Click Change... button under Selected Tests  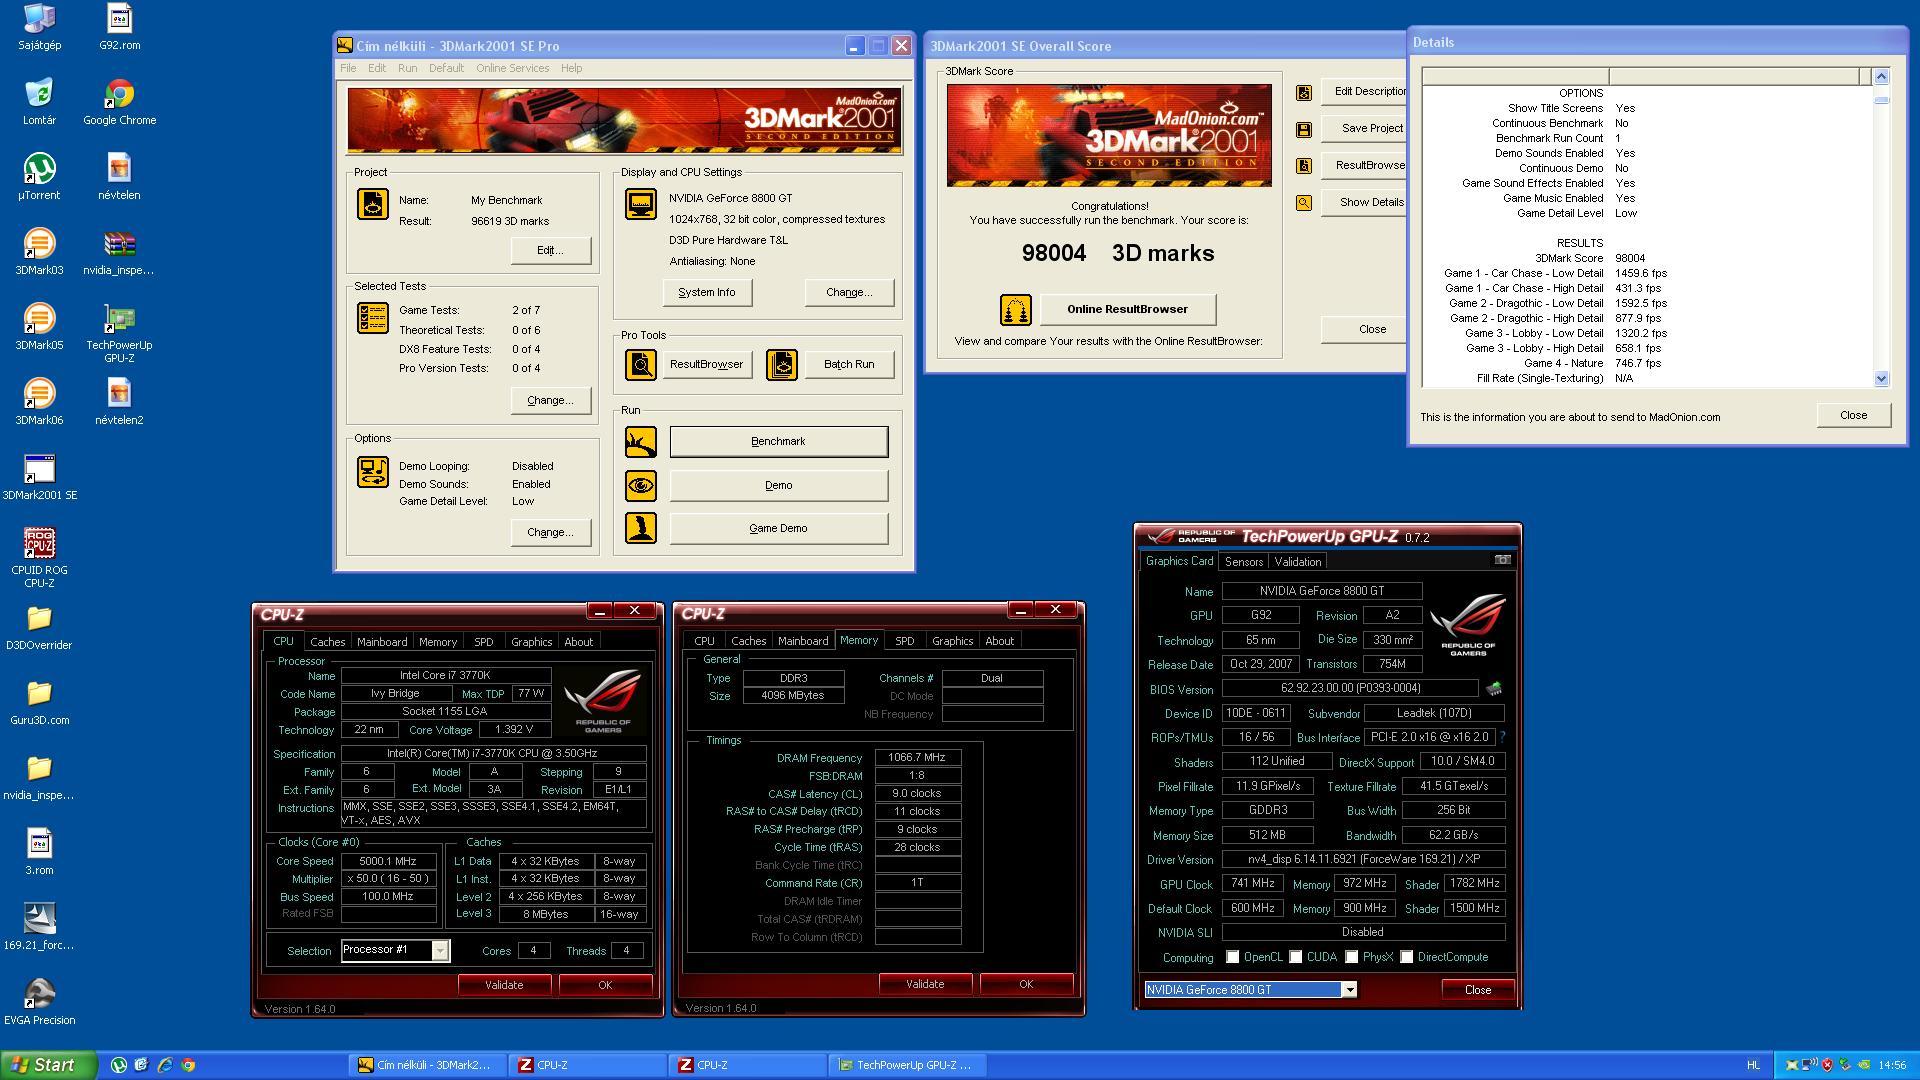550,401
